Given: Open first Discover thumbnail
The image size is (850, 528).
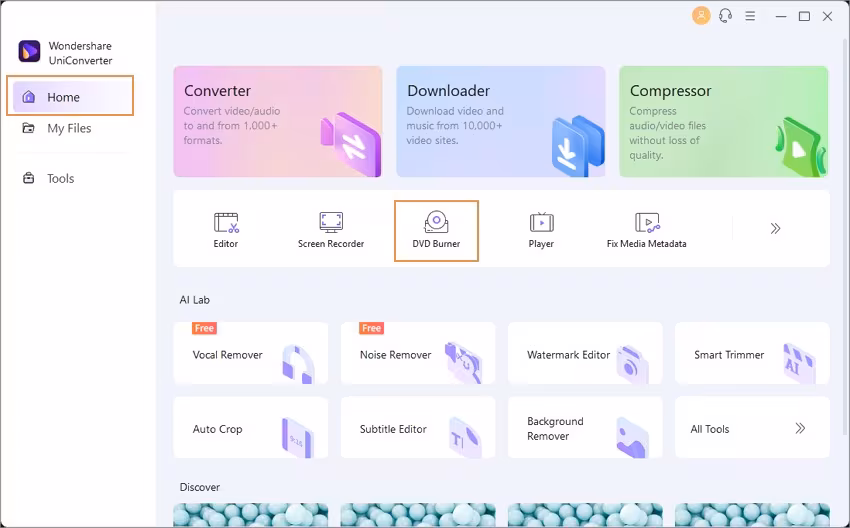Looking at the screenshot, I should (x=250, y=515).
